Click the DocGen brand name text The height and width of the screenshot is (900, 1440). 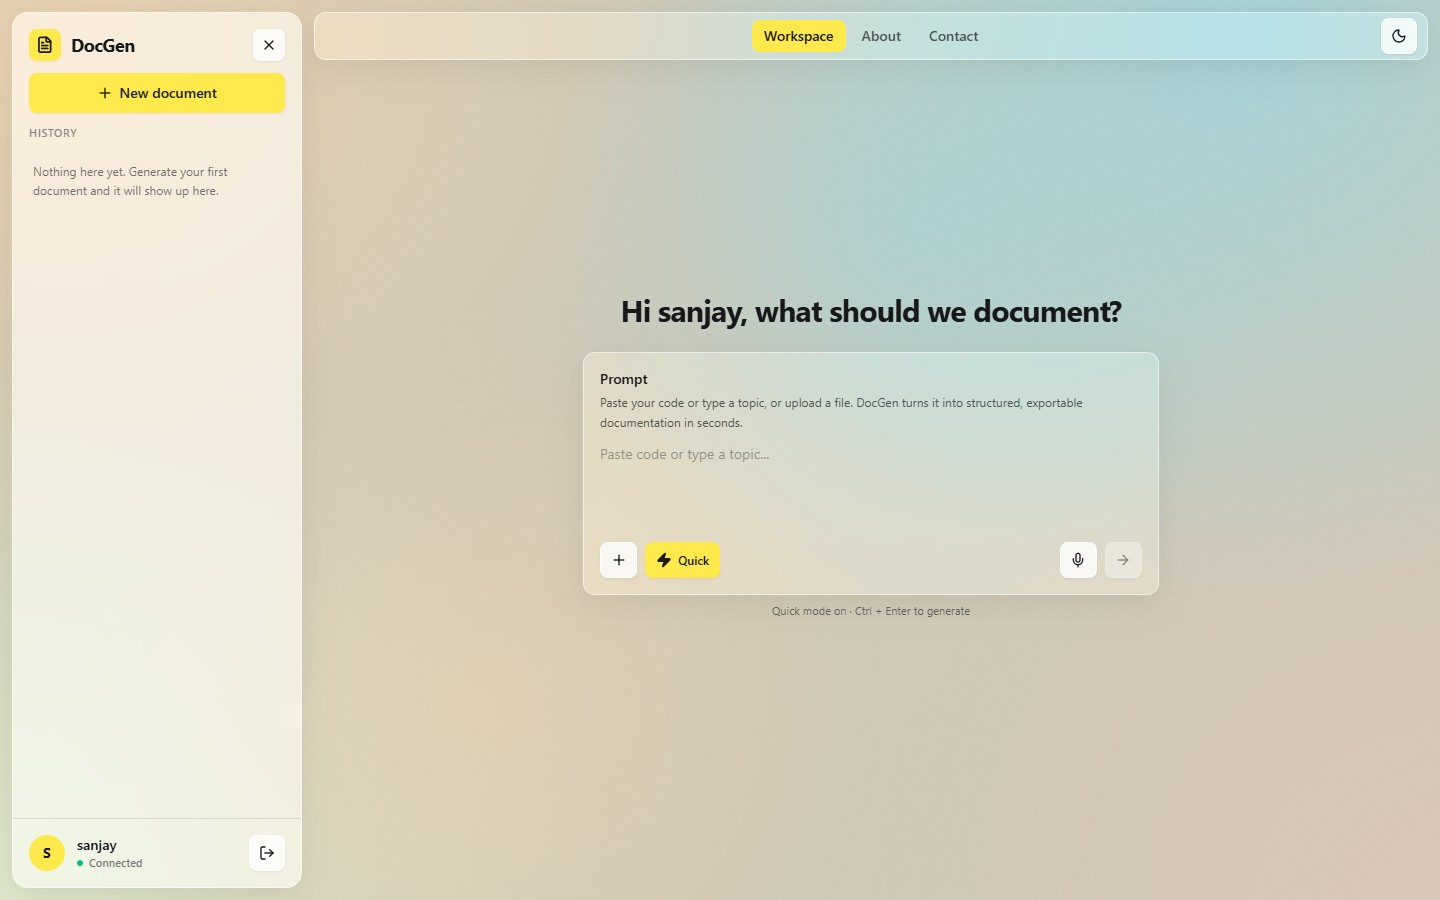point(103,46)
